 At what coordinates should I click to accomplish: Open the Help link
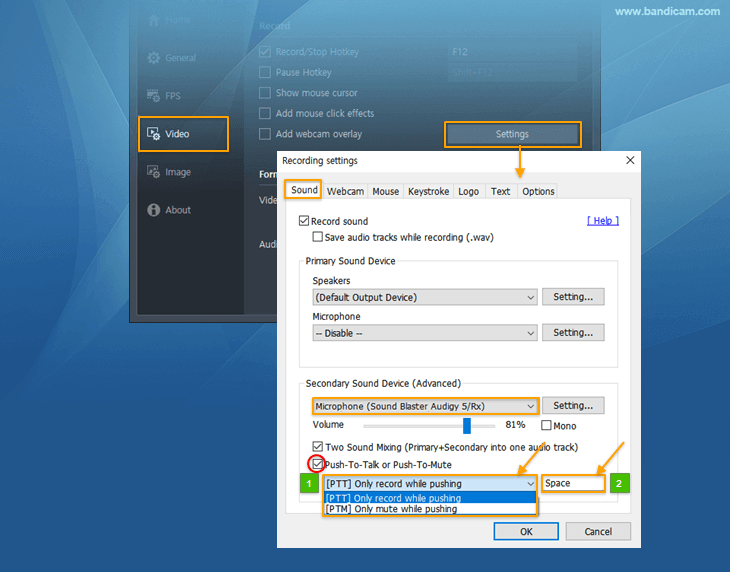(603, 221)
